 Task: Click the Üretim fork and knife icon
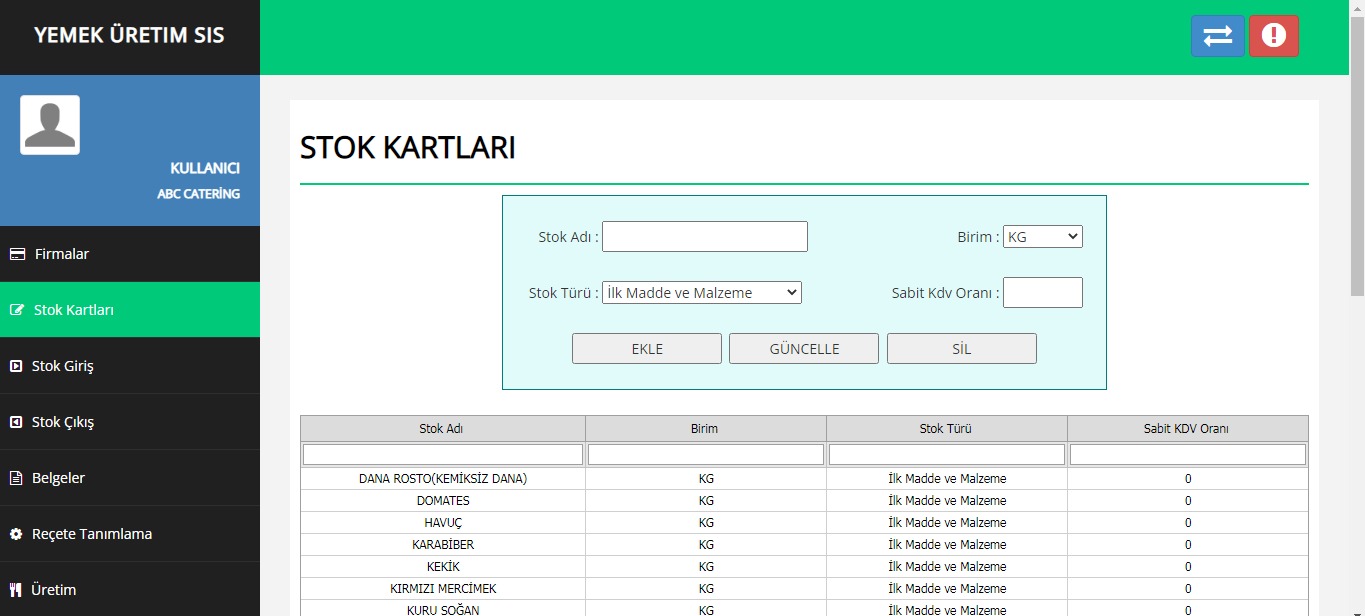coord(16,590)
